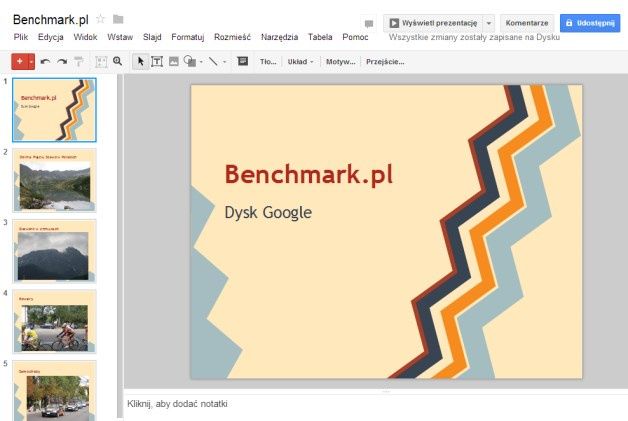Click the zoom to fit icon
The image size is (628, 421).
tap(101, 62)
